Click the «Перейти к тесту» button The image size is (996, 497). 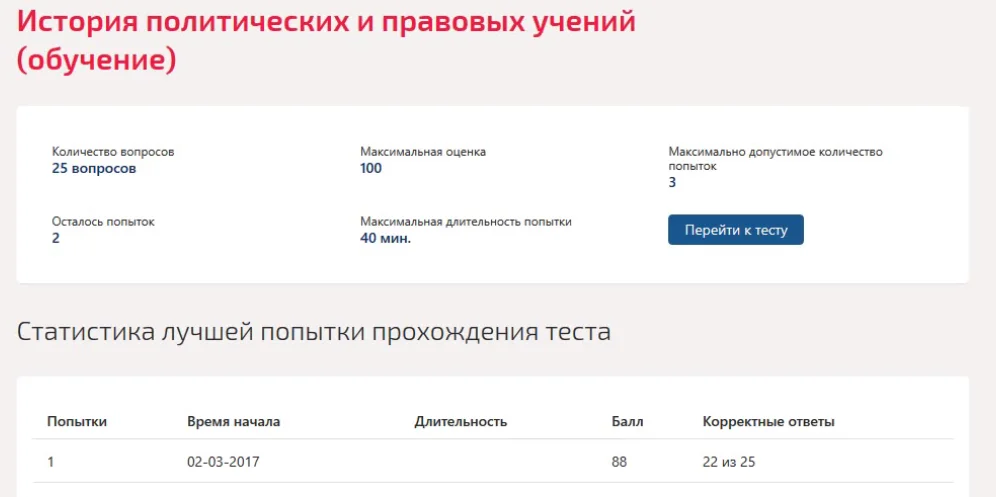(x=736, y=229)
